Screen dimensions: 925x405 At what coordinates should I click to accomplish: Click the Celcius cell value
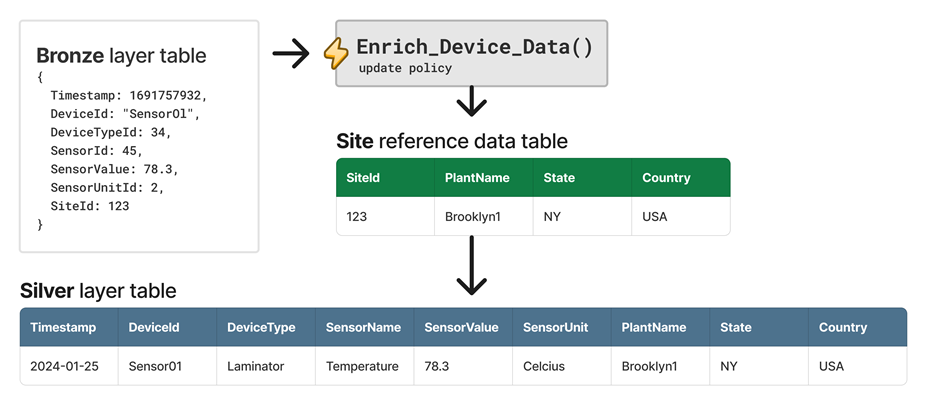tap(544, 366)
